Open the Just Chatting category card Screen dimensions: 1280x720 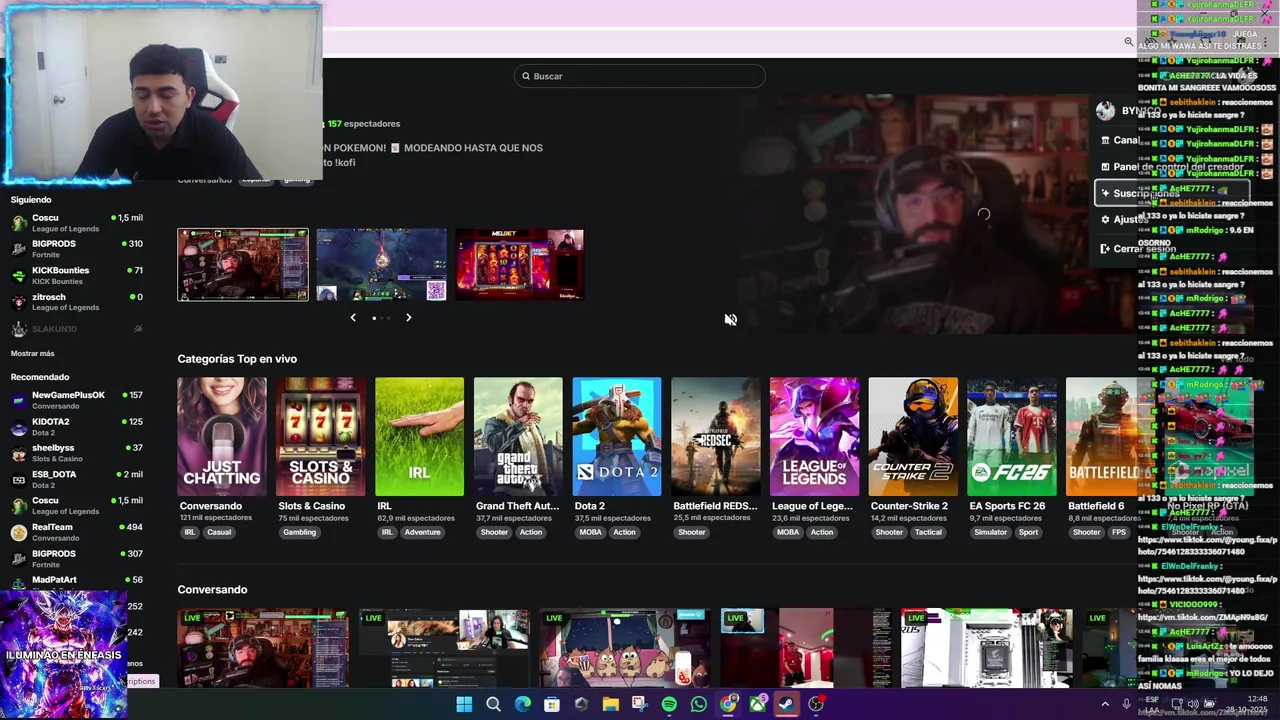point(222,437)
